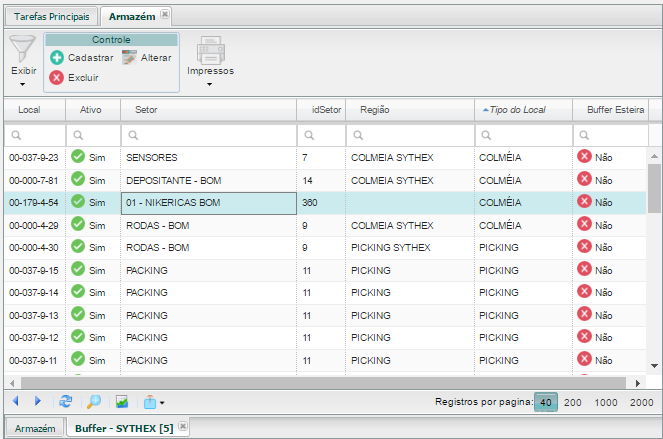Select the 01 - NIKERICAS BOM cell
Viewport: 663px width, 439px height.
point(209,203)
